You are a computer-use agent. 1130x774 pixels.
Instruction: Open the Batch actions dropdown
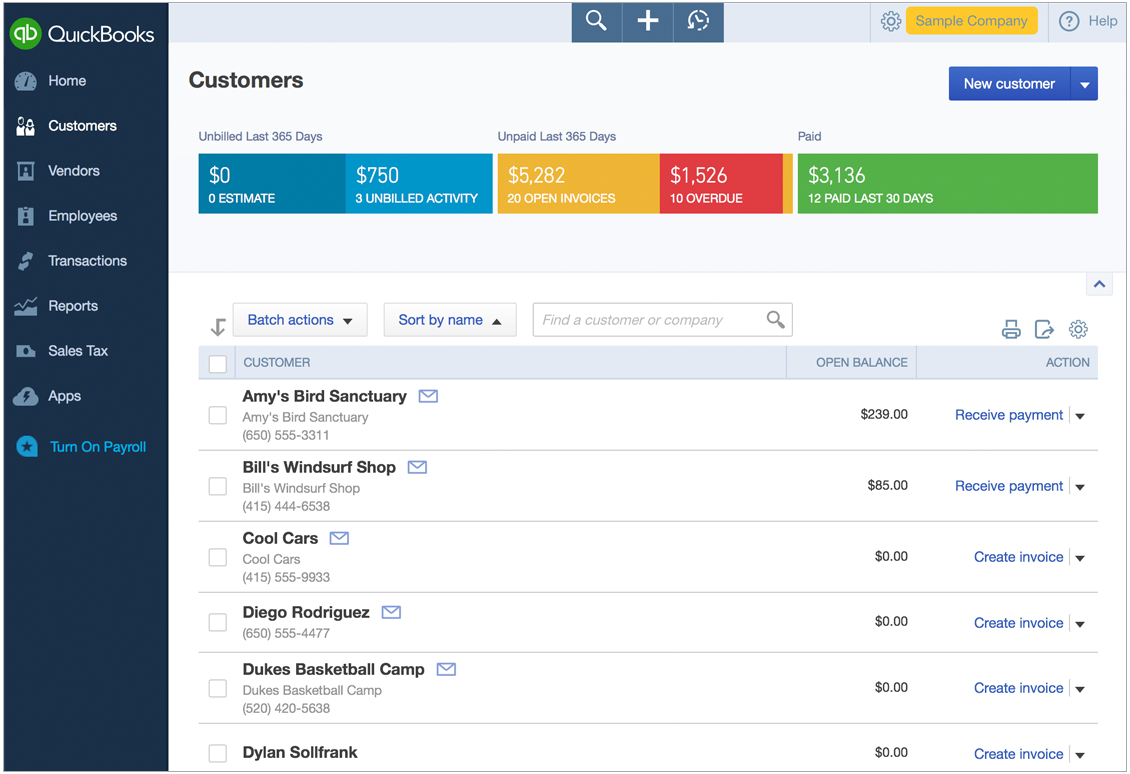pos(300,320)
